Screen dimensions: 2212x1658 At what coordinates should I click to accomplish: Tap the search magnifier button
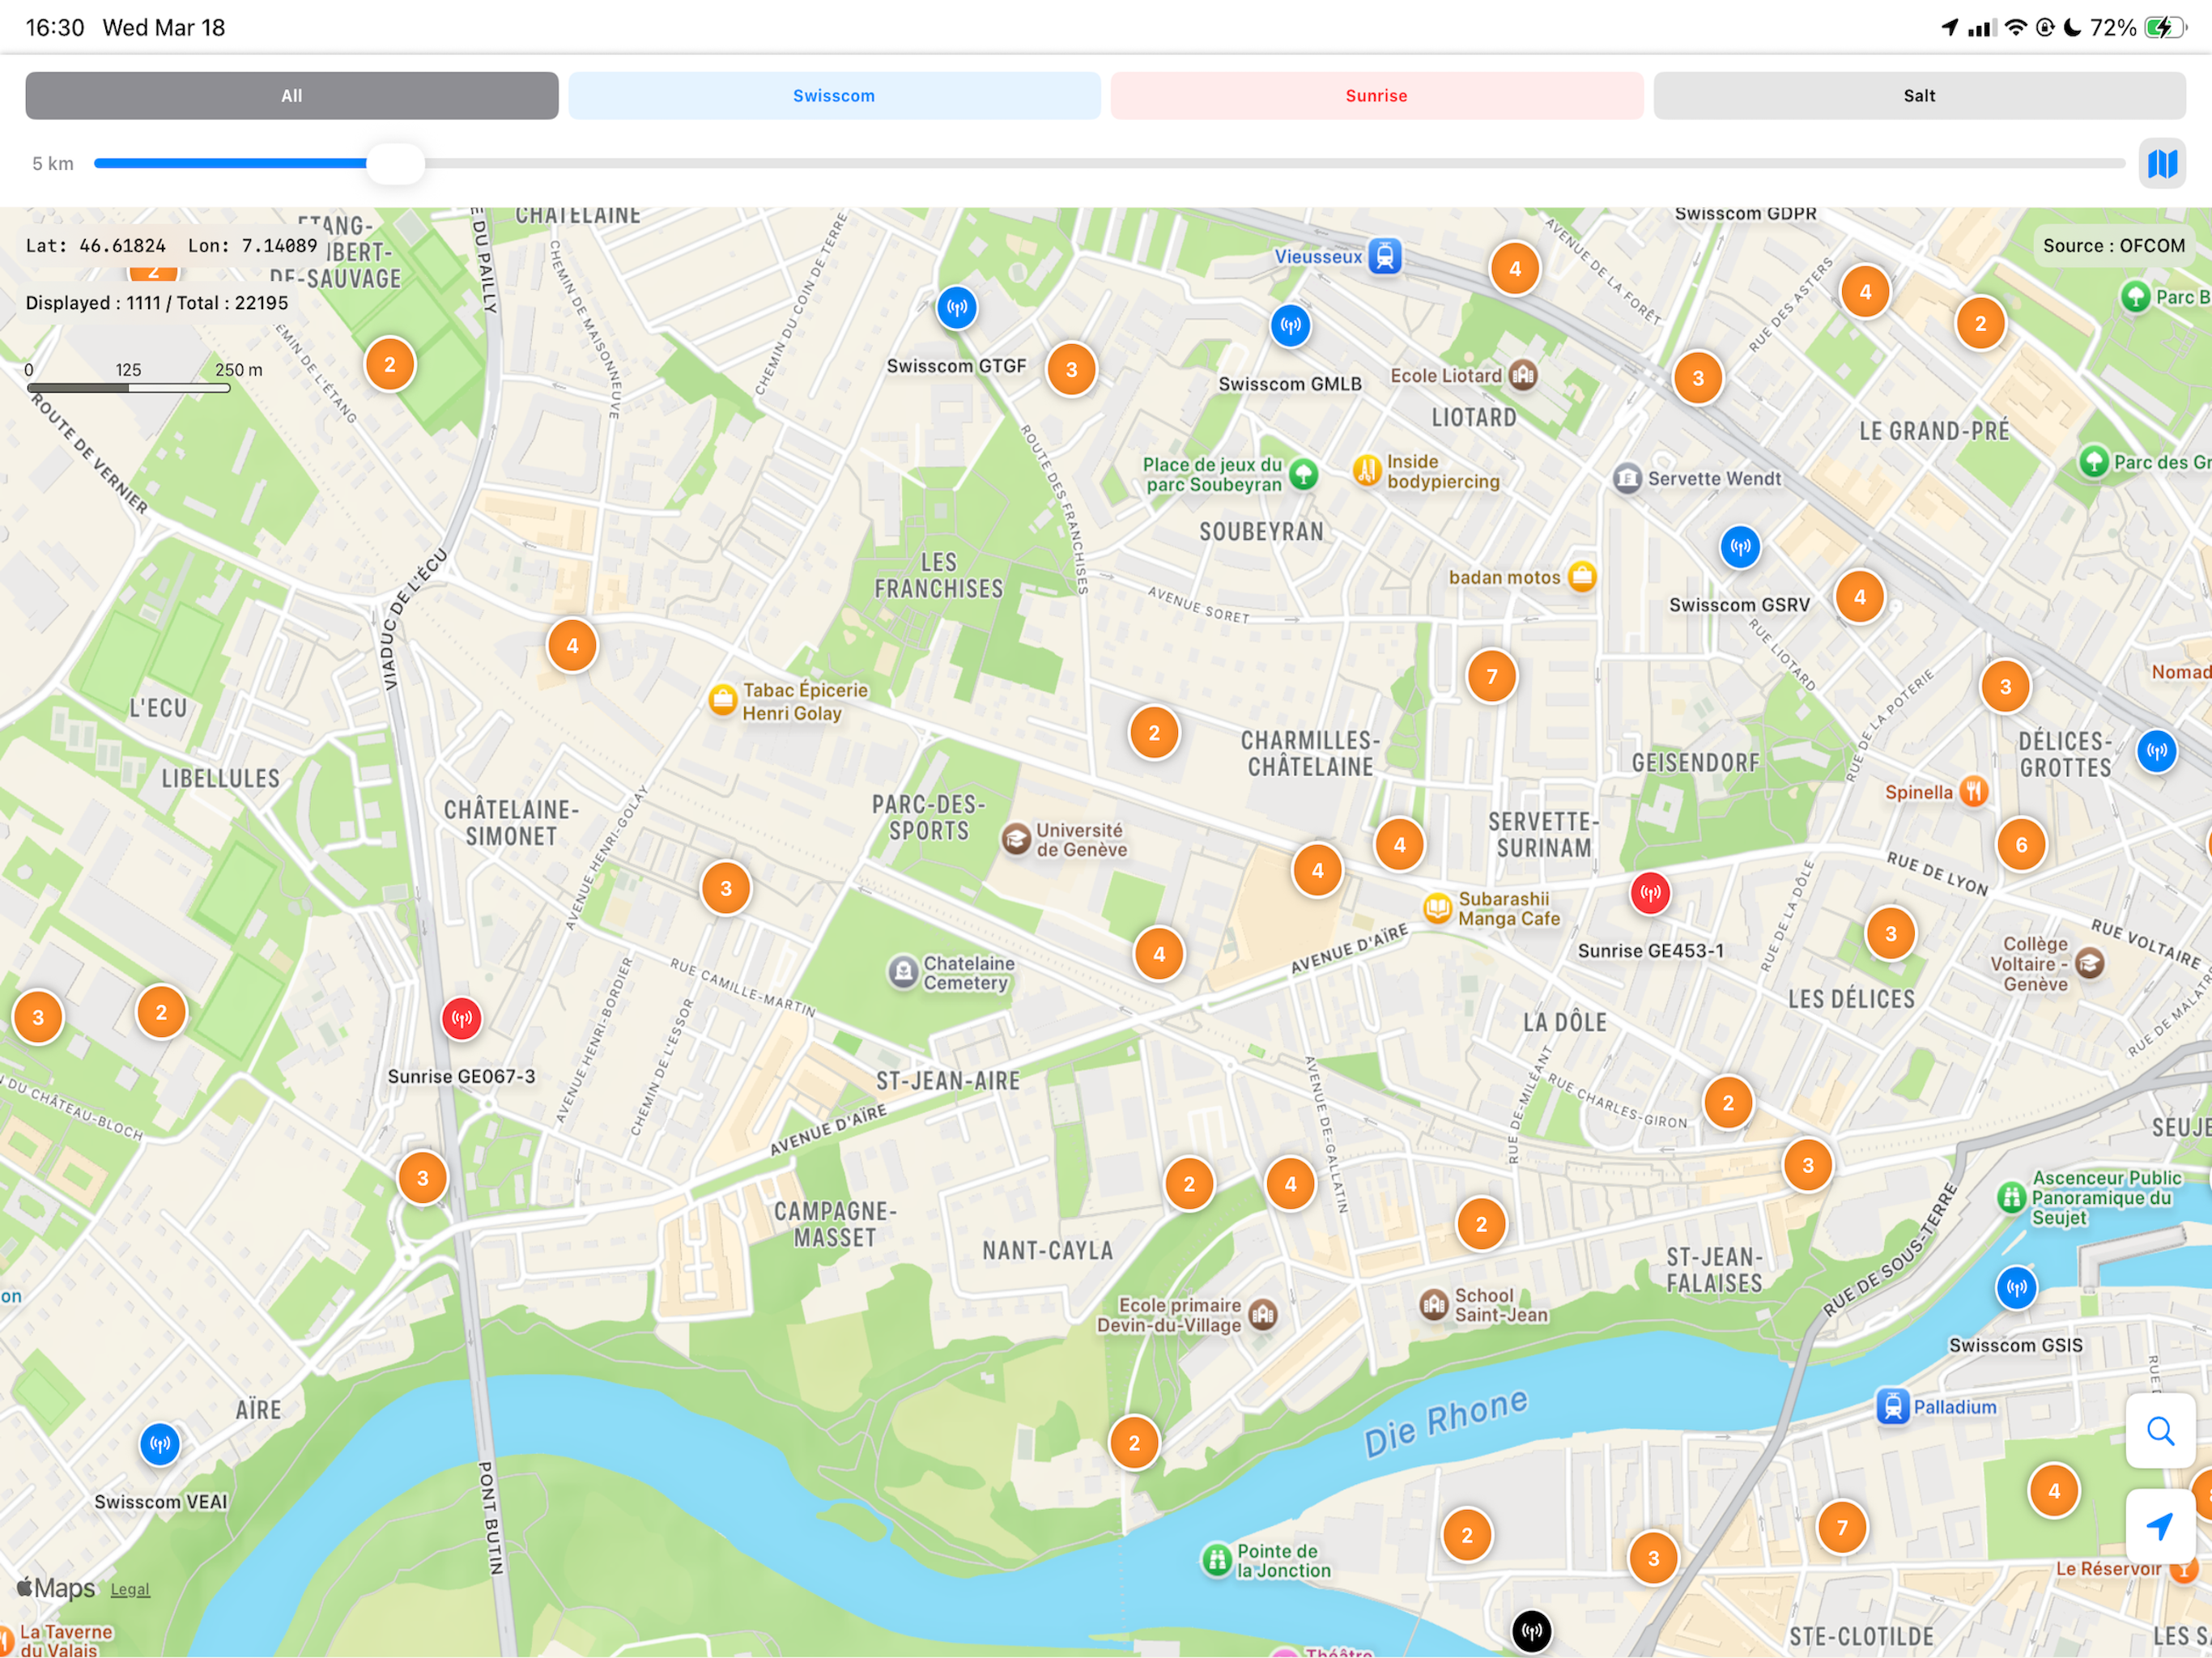[2160, 1431]
